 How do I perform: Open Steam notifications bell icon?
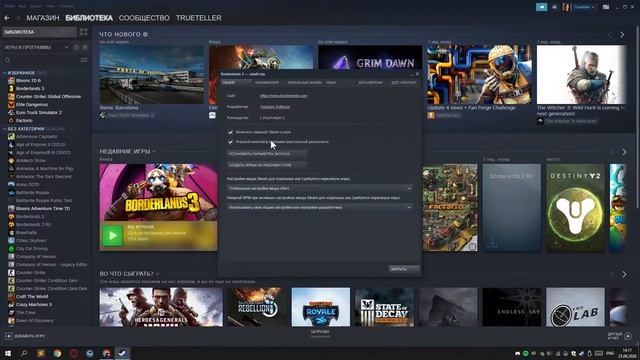click(554, 7)
